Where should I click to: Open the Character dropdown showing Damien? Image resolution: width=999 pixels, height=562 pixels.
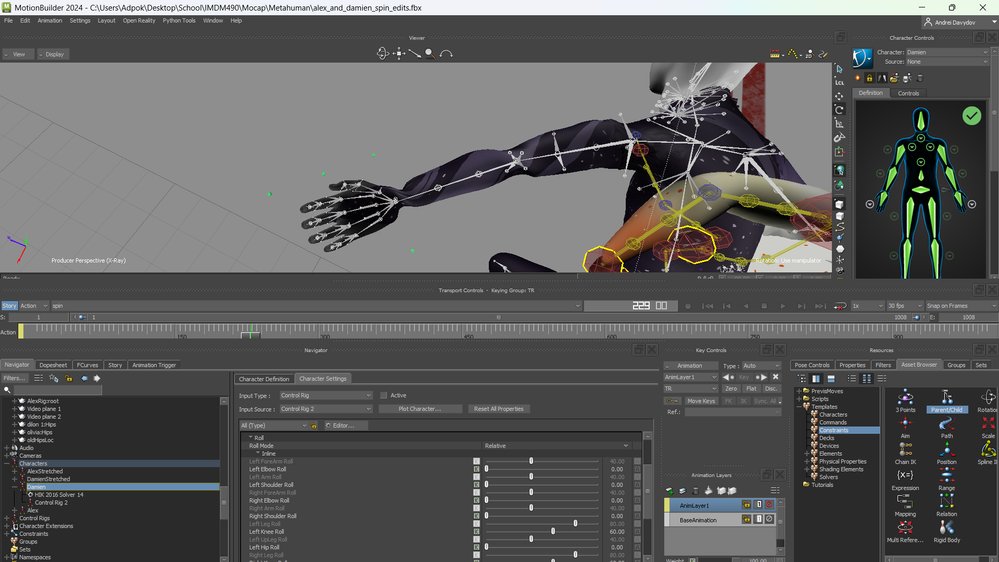[947, 52]
